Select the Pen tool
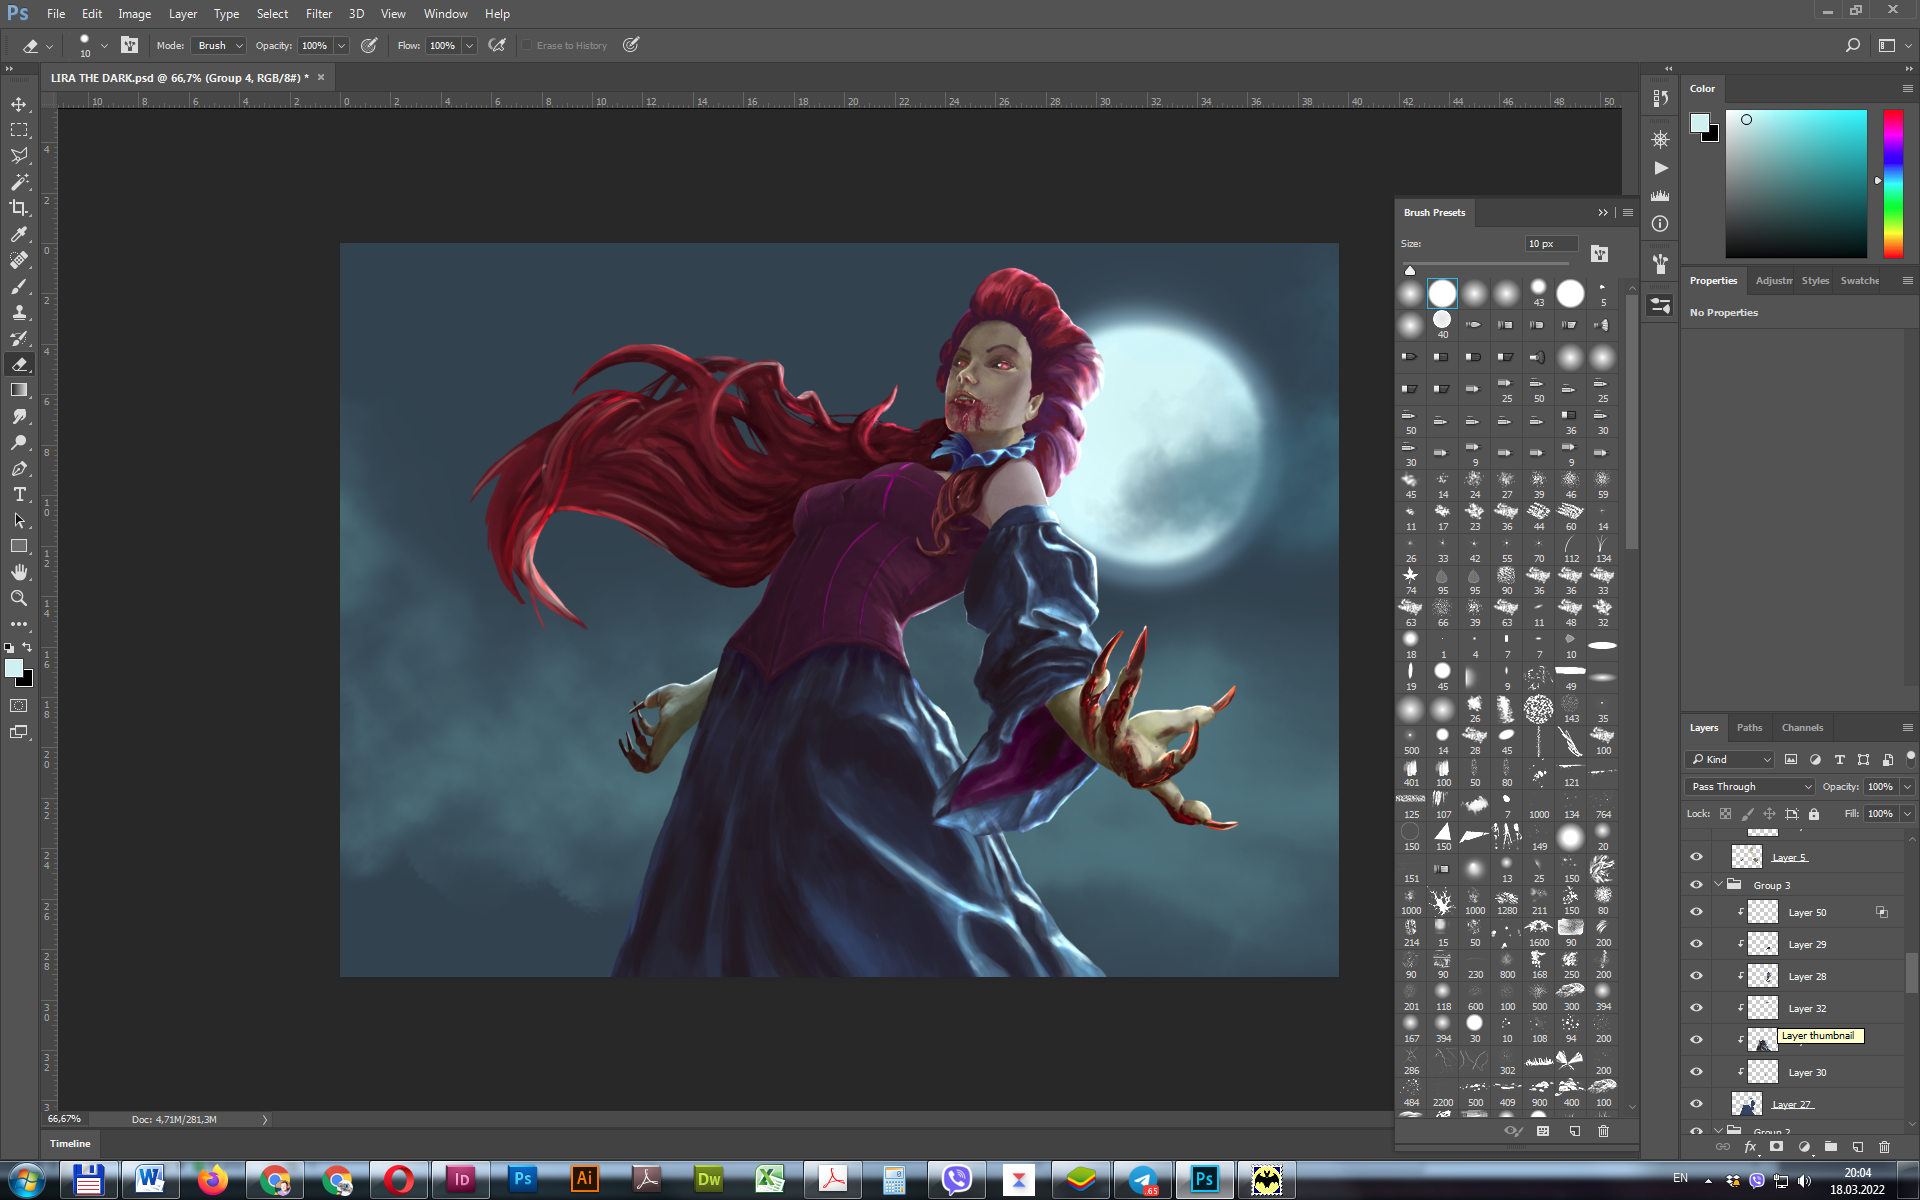Viewport: 1920px width, 1200px height. [19, 468]
